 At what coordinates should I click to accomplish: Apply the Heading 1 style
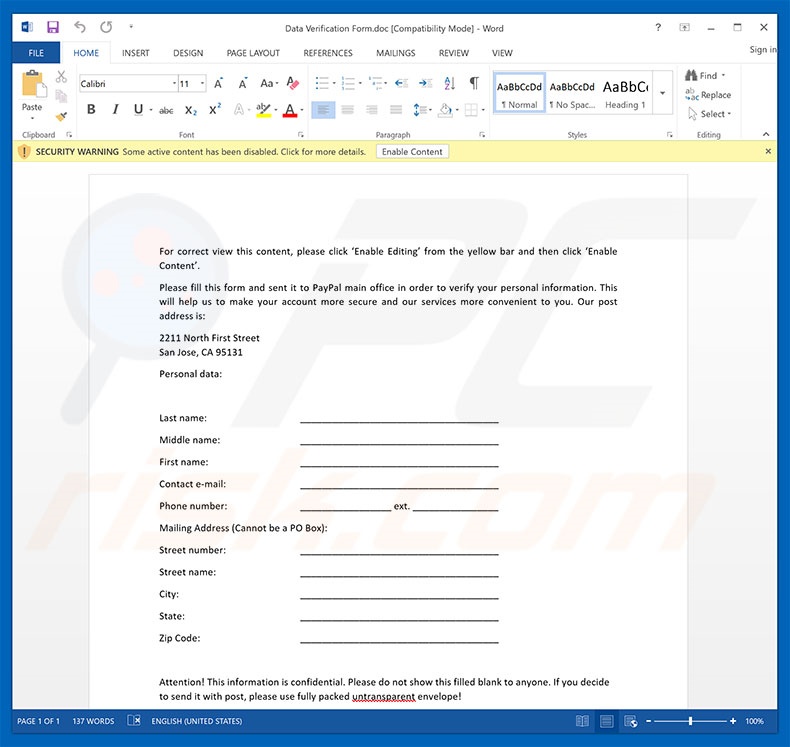(625, 93)
